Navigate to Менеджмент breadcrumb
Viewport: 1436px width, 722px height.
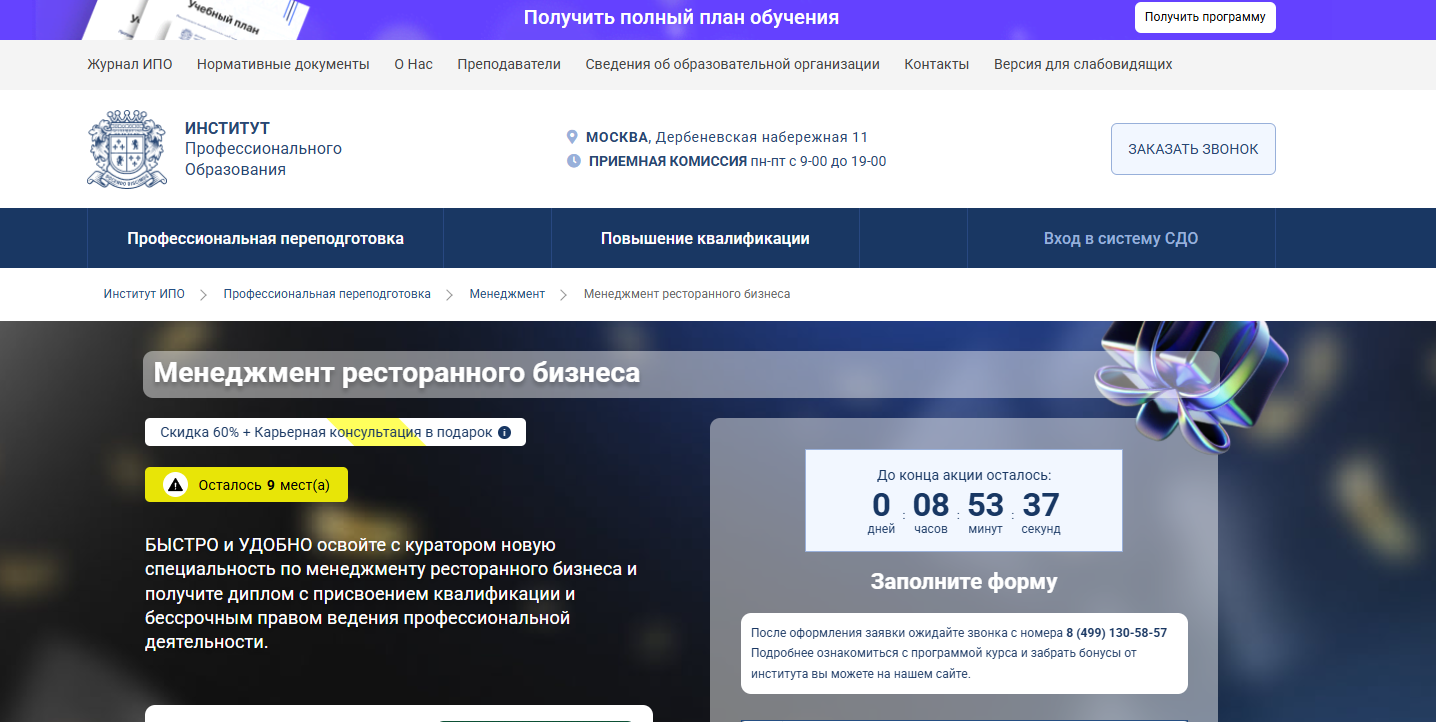(507, 294)
